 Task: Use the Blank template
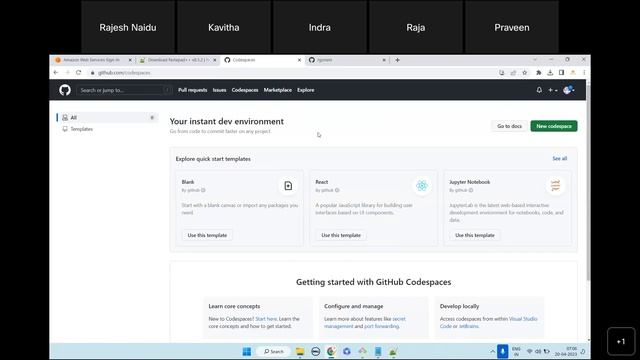coord(207,235)
